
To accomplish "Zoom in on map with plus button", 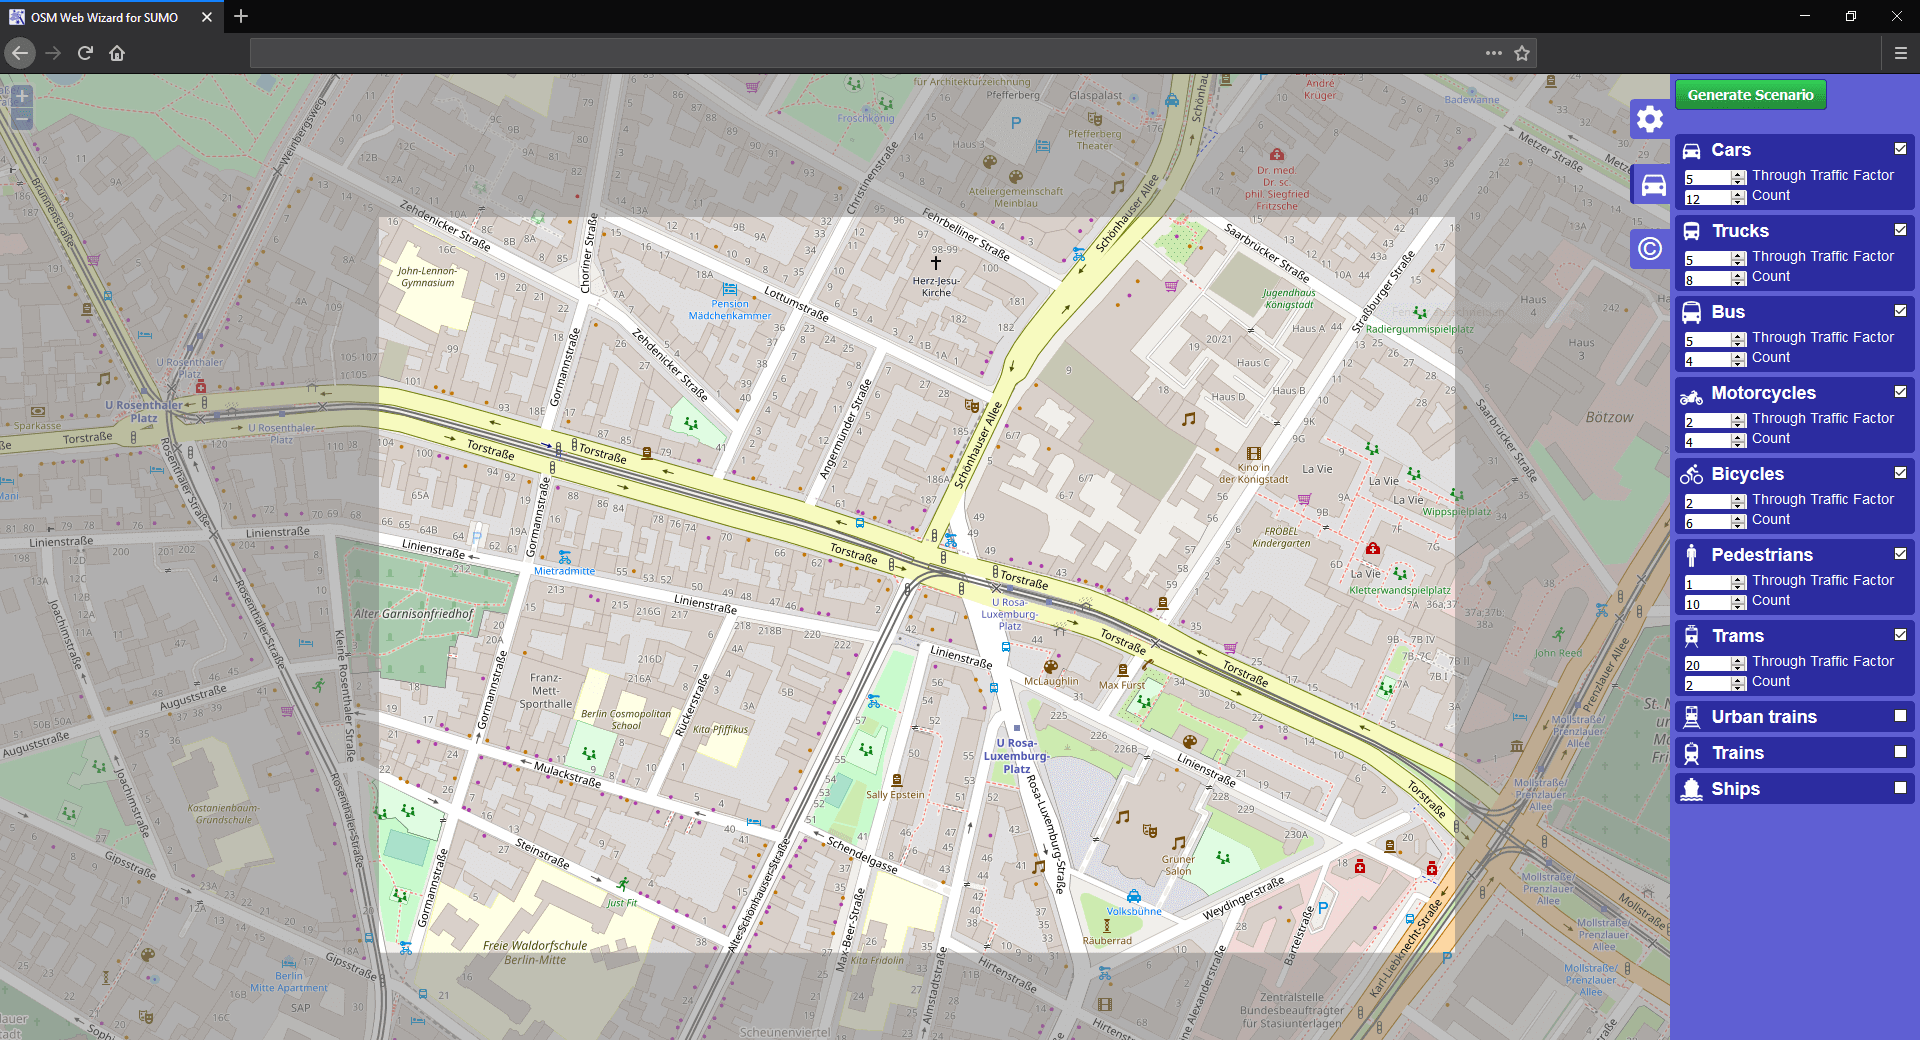I will (x=21, y=96).
